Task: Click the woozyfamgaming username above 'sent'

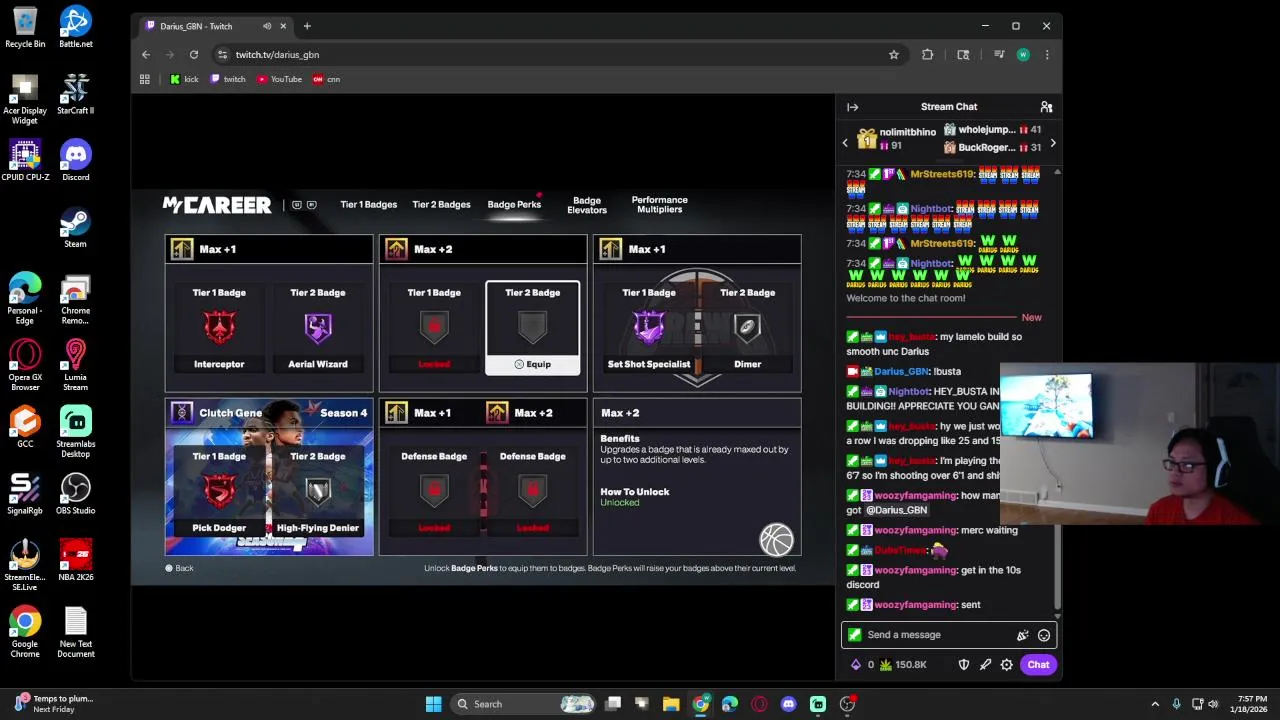Action: [x=915, y=605]
